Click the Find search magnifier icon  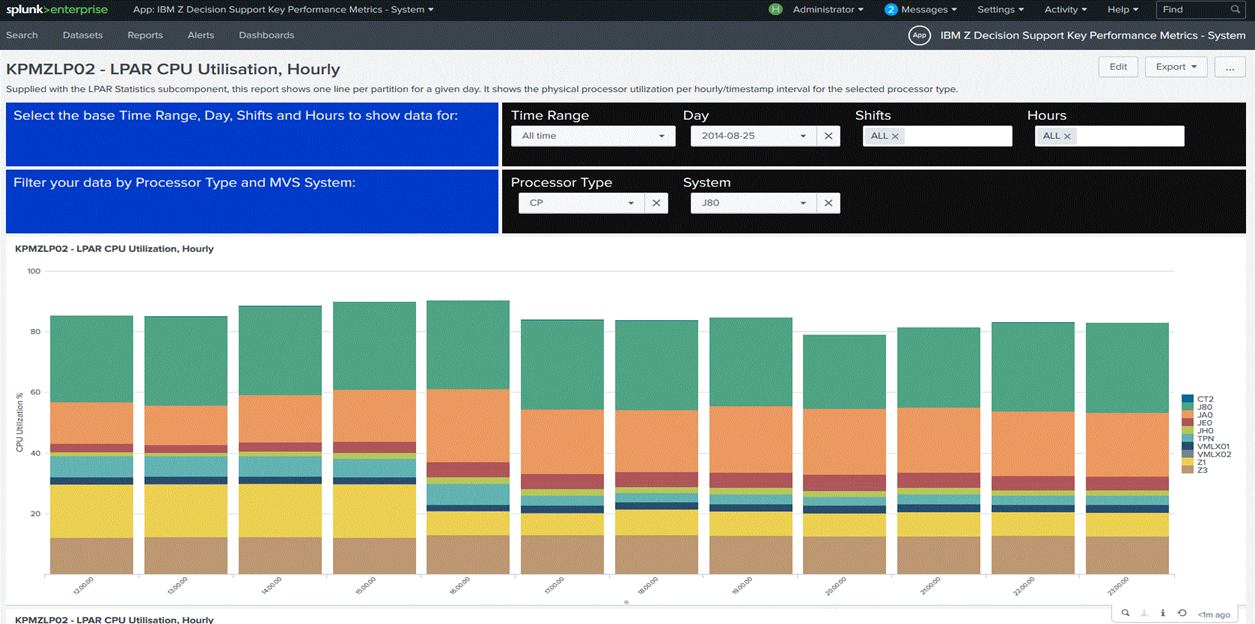click(x=1236, y=9)
